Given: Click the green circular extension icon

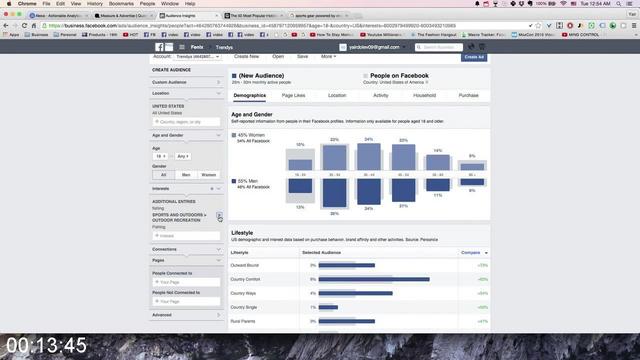Looking at the screenshot, I should click(613, 25).
